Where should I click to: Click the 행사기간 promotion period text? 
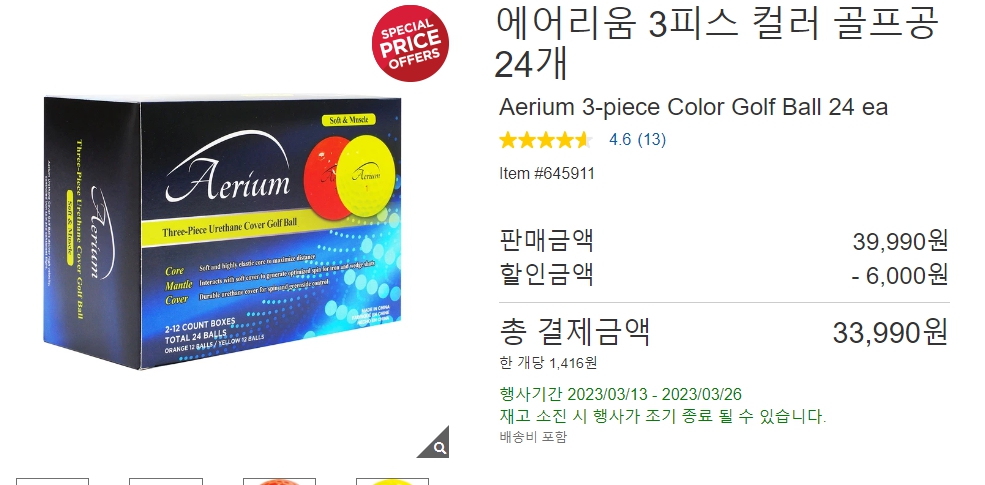620,395
